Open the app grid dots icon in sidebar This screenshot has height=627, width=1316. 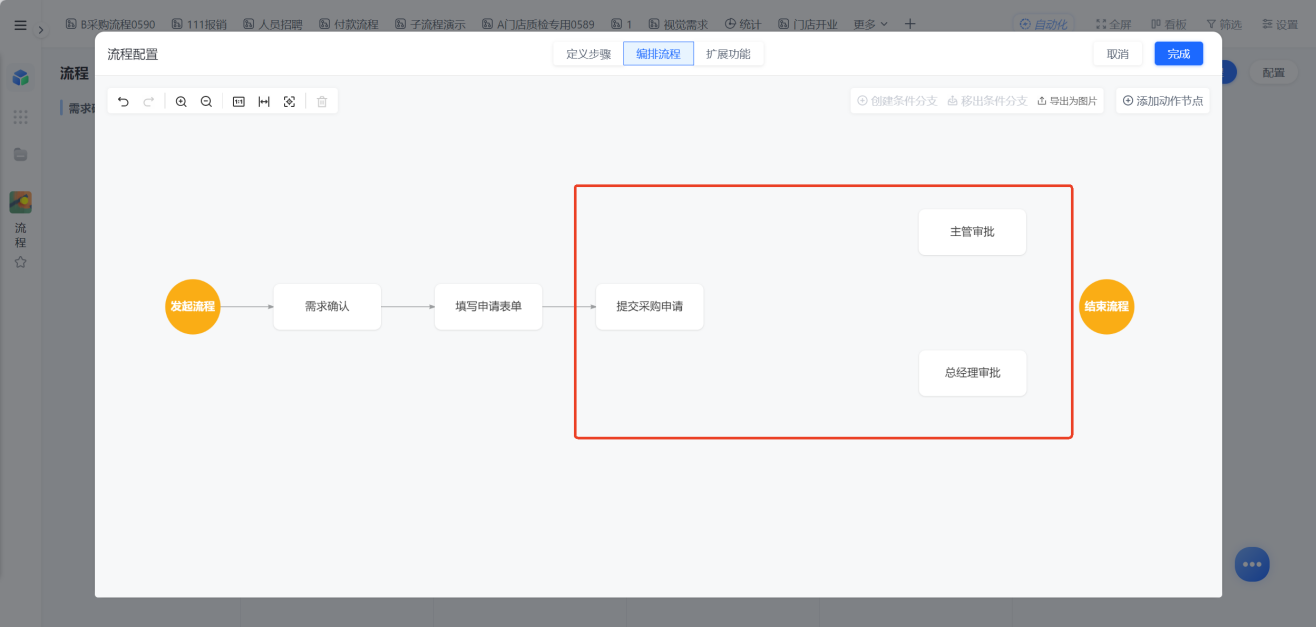tap(20, 117)
